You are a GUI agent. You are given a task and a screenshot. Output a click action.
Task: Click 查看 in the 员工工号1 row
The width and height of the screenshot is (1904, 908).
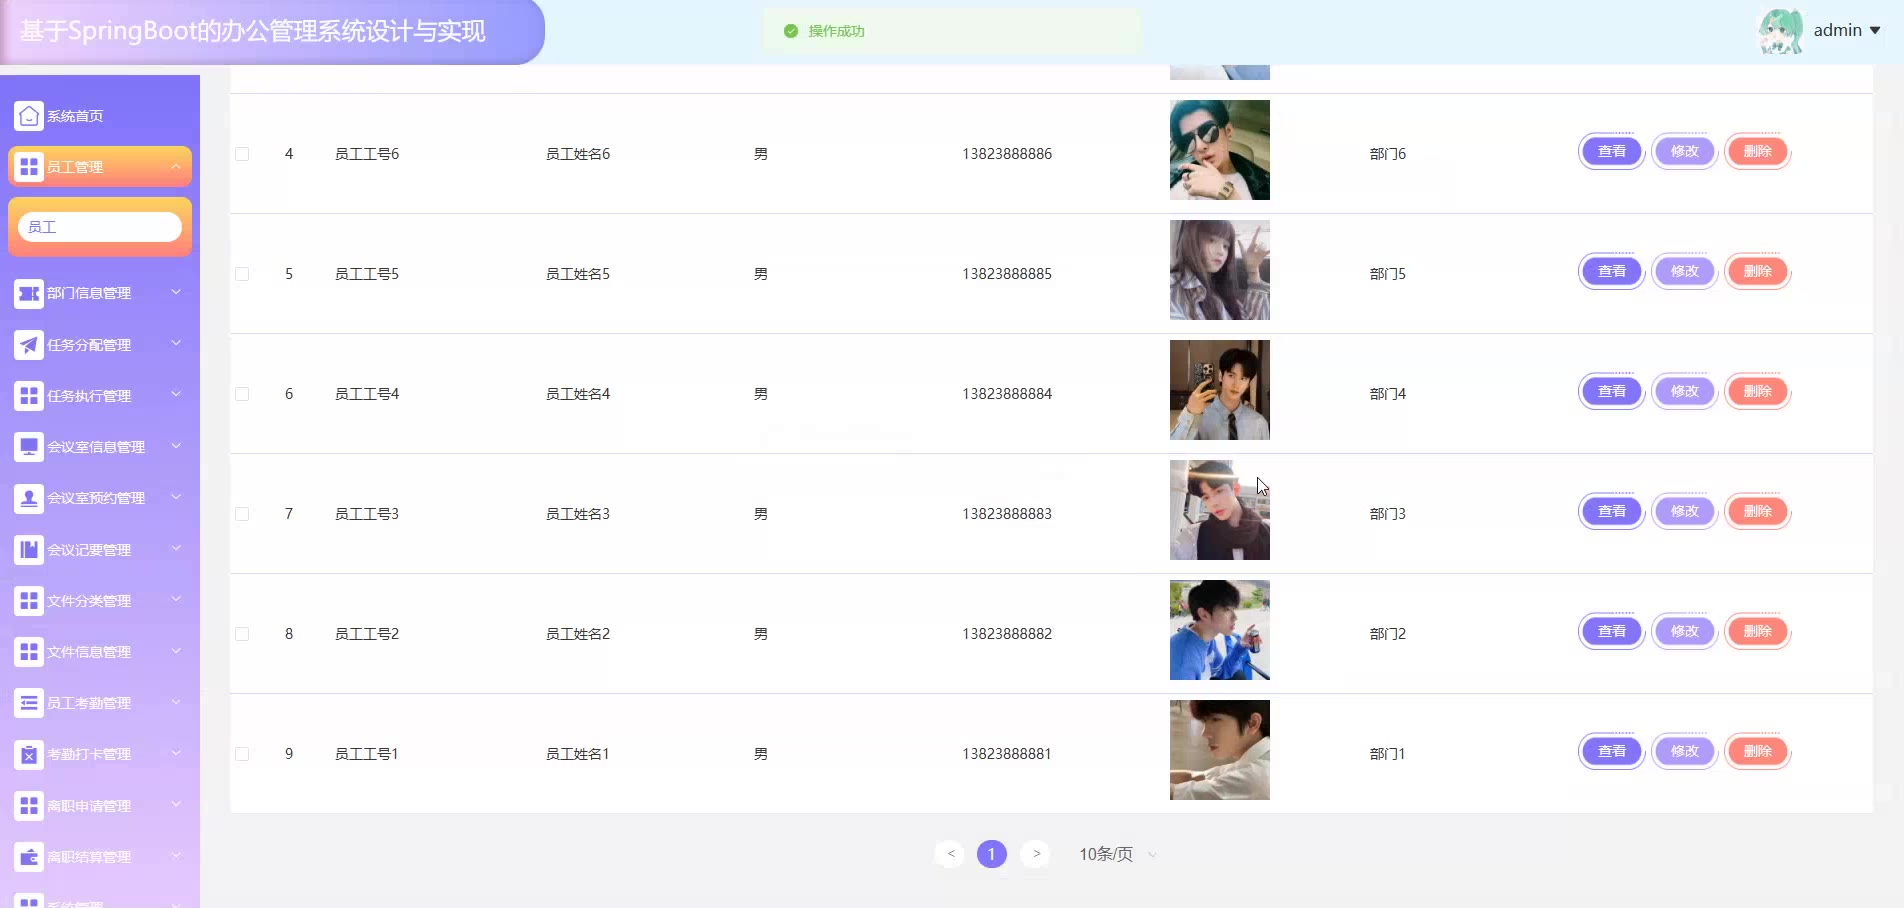[1611, 752]
